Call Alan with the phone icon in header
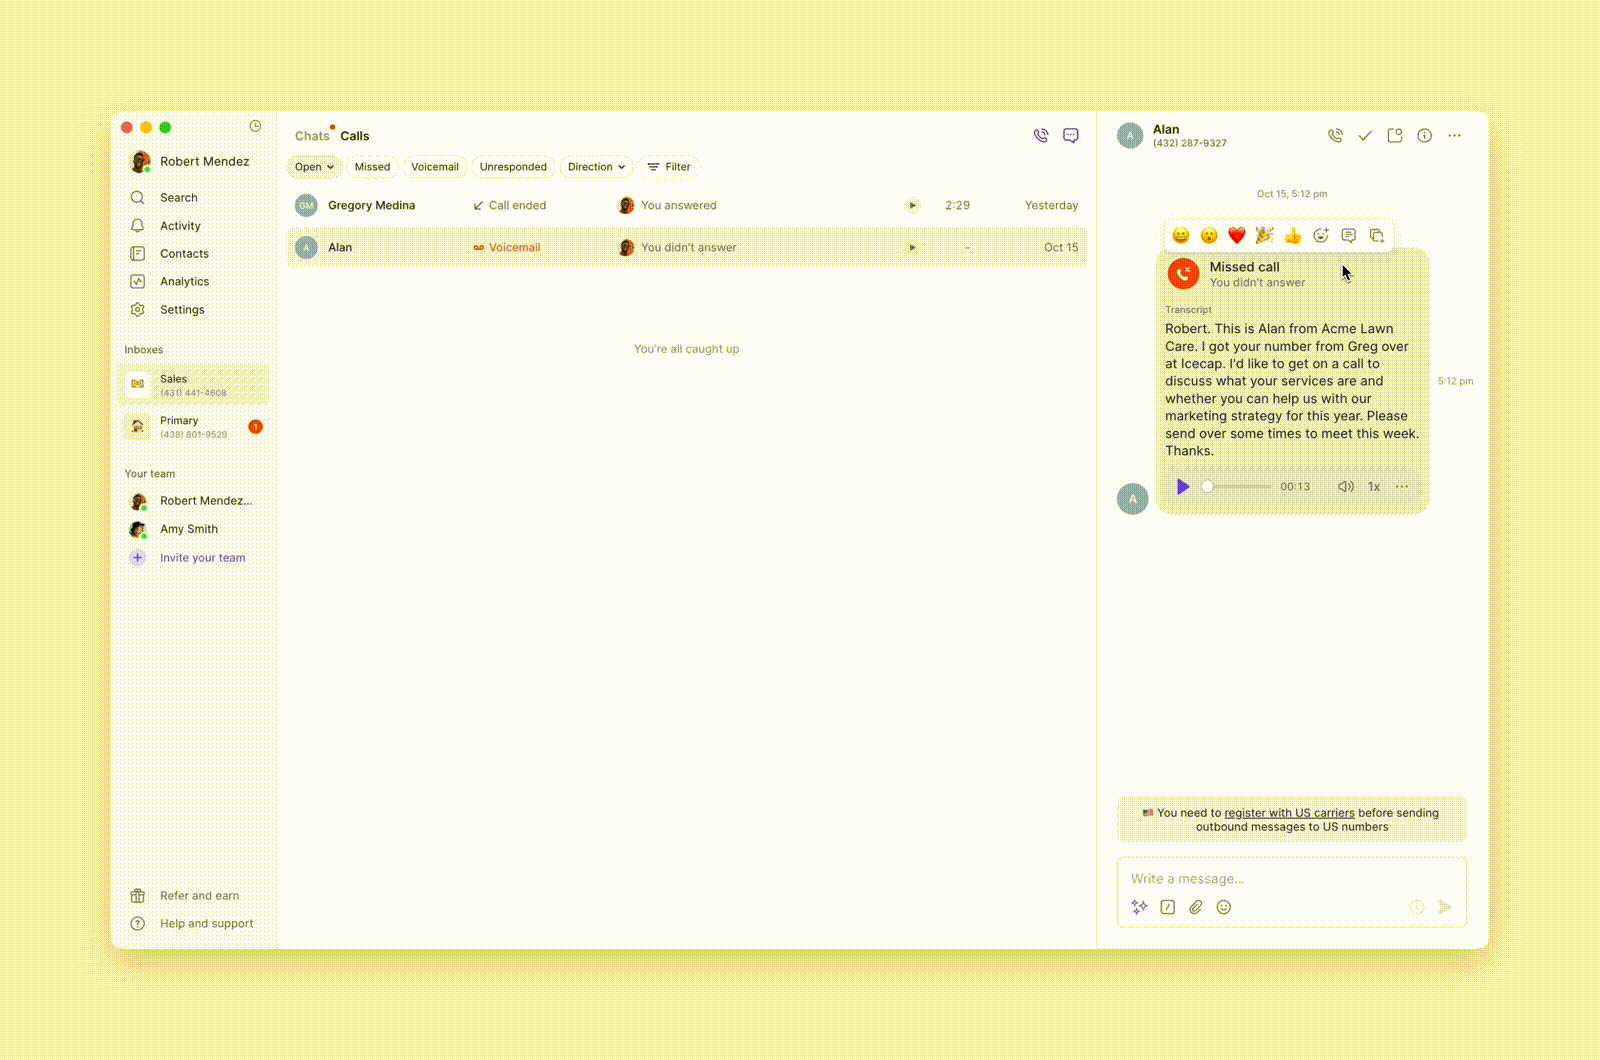 tap(1335, 136)
